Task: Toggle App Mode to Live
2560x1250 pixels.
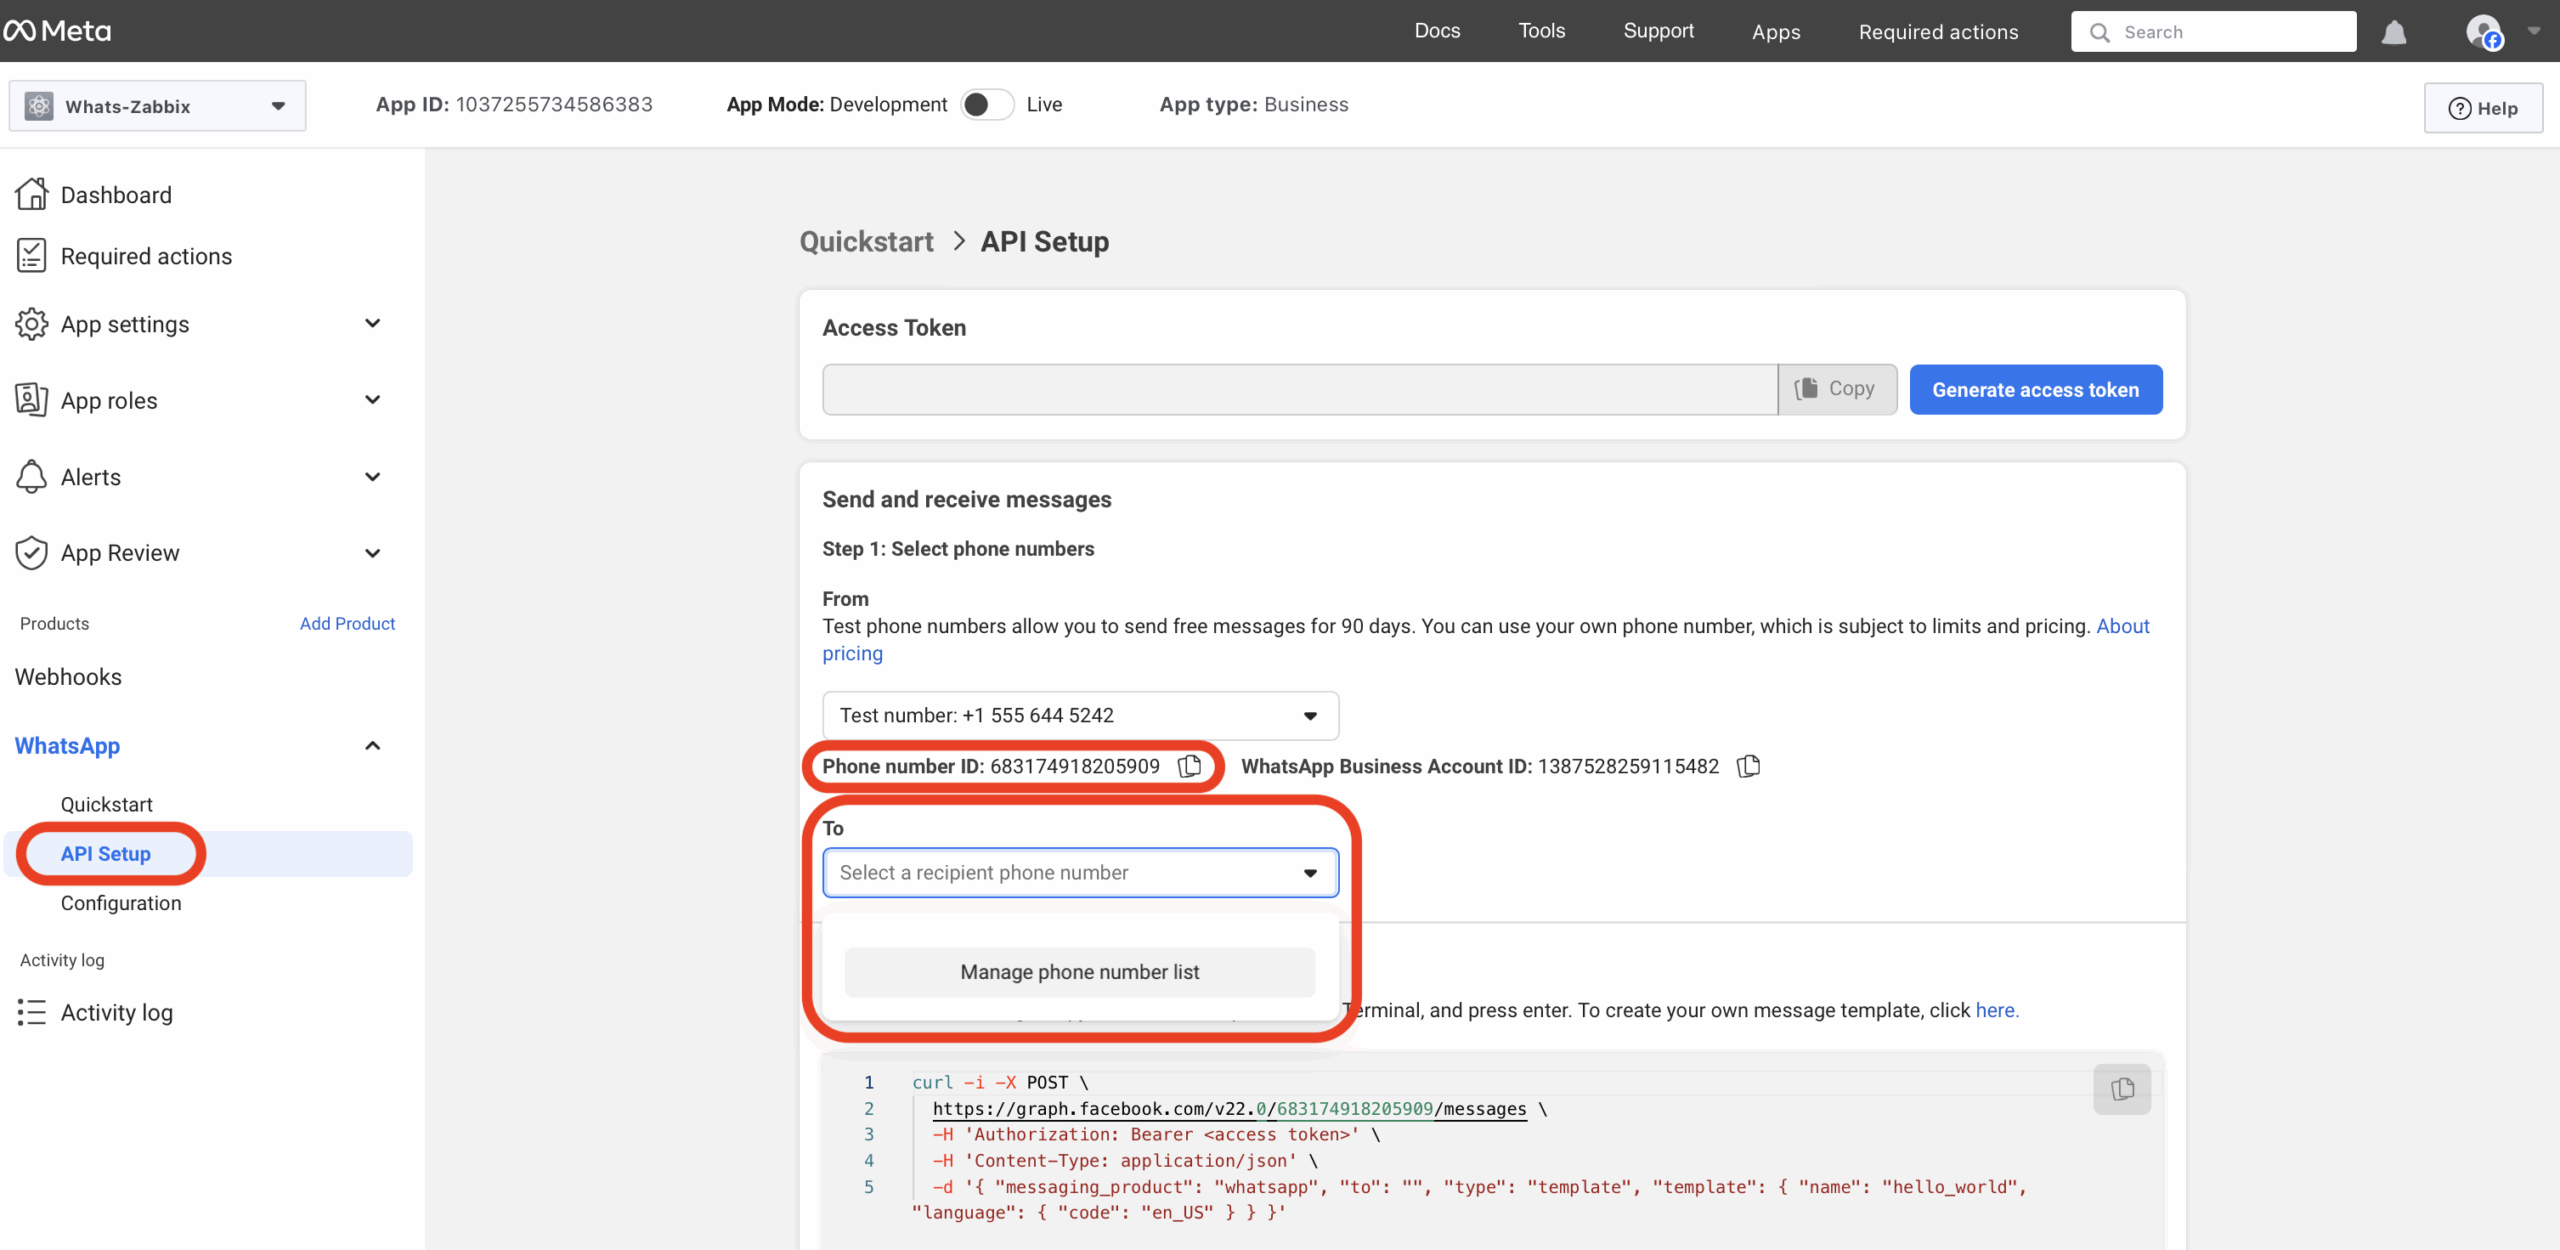Action: (987, 104)
